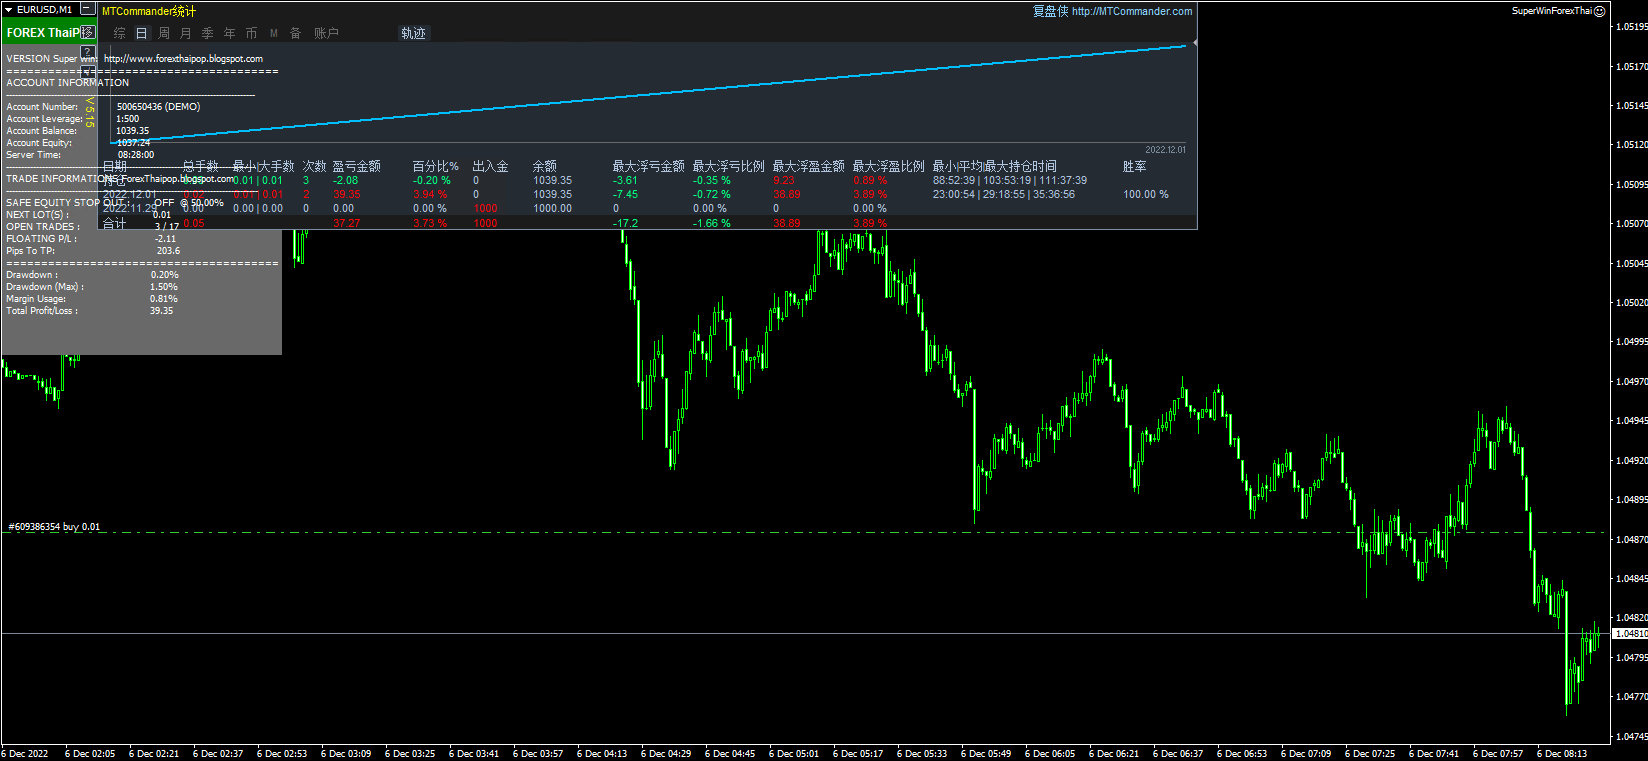Image resolution: width=1648 pixels, height=761 pixels.
Task: Open the 备 notes tab
Action: (x=296, y=33)
